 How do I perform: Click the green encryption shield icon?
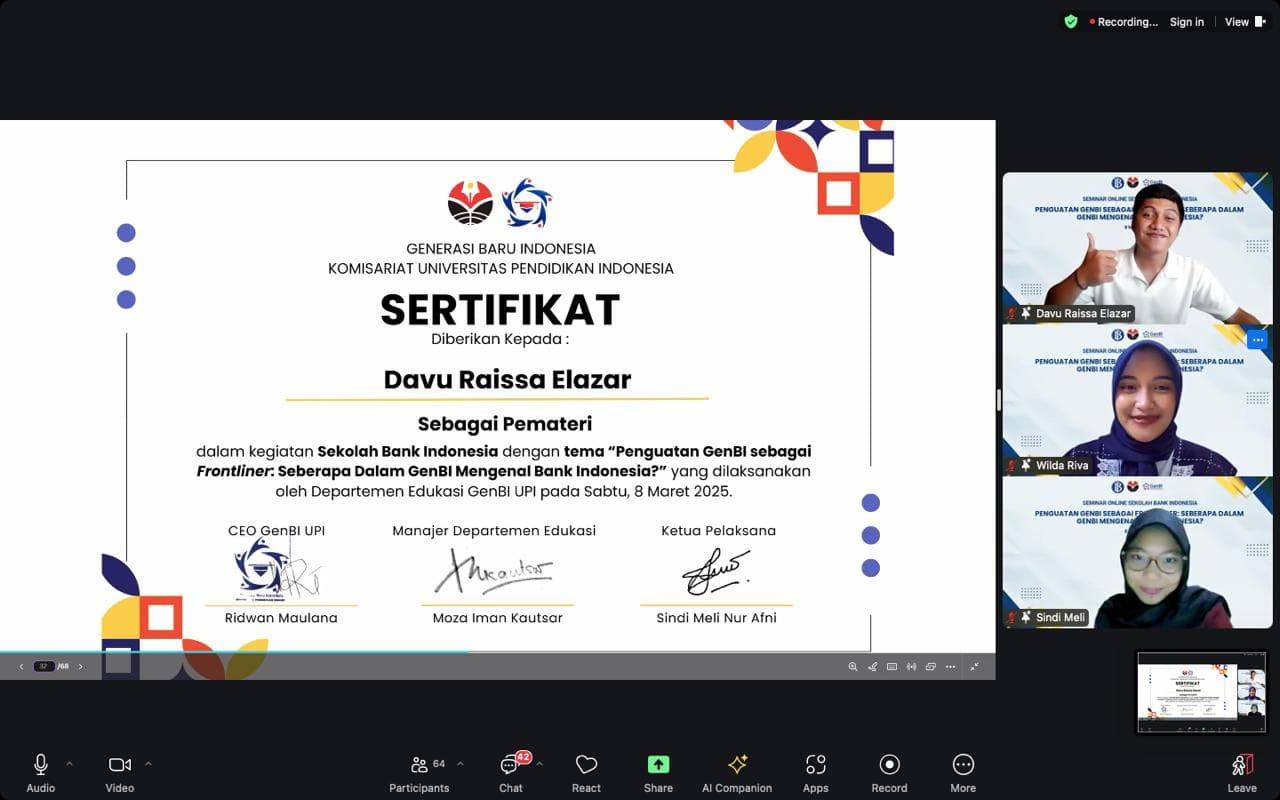click(x=1071, y=22)
